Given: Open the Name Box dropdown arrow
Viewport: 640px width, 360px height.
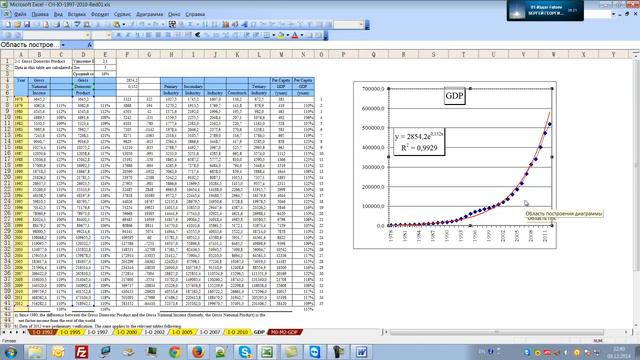Looking at the screenshot, I should tap(63, 44).
